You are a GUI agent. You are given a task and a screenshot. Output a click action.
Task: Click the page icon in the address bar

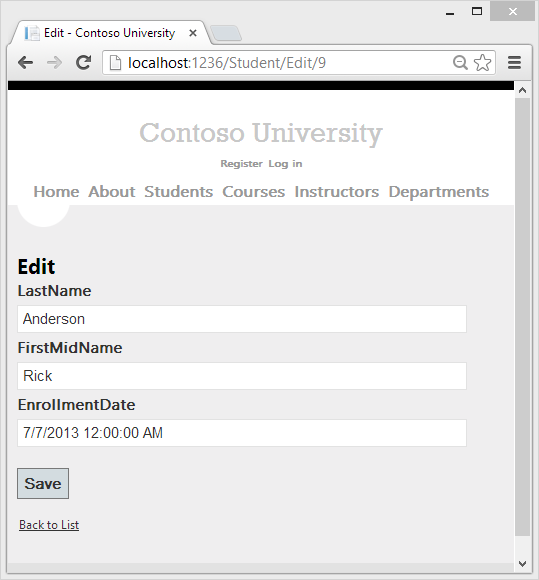tap(115, 63)
